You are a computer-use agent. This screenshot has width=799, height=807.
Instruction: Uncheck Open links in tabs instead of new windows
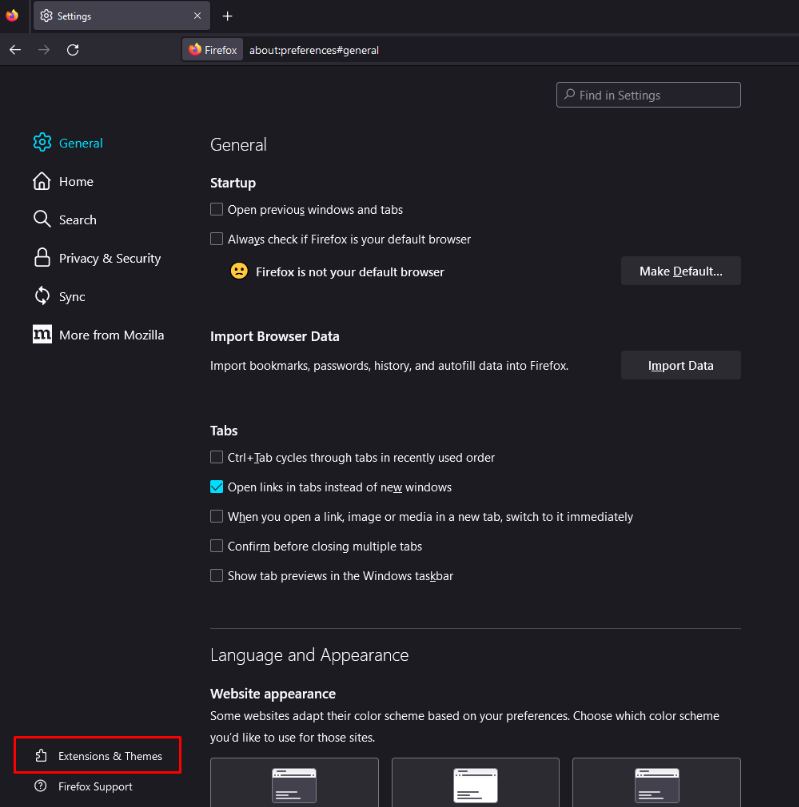click(x=216, y=487)
